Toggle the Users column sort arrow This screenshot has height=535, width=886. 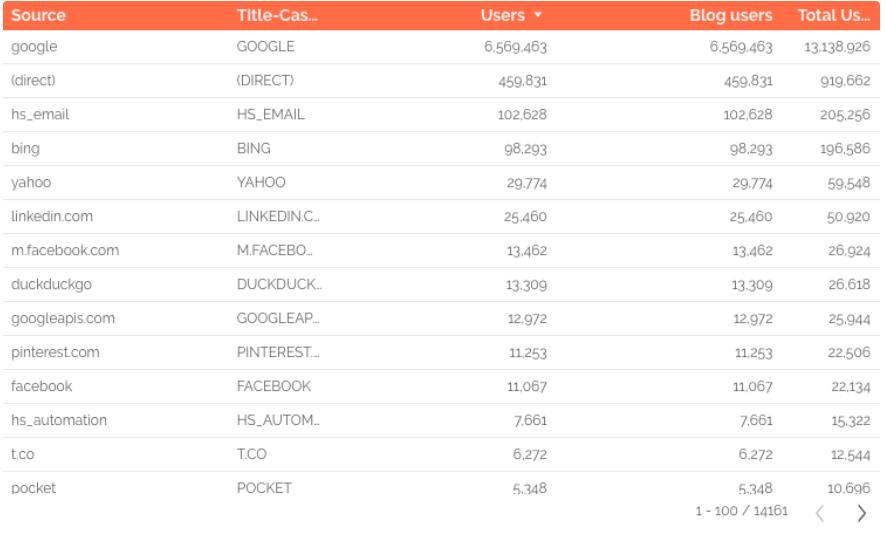[x=538, y=15]
